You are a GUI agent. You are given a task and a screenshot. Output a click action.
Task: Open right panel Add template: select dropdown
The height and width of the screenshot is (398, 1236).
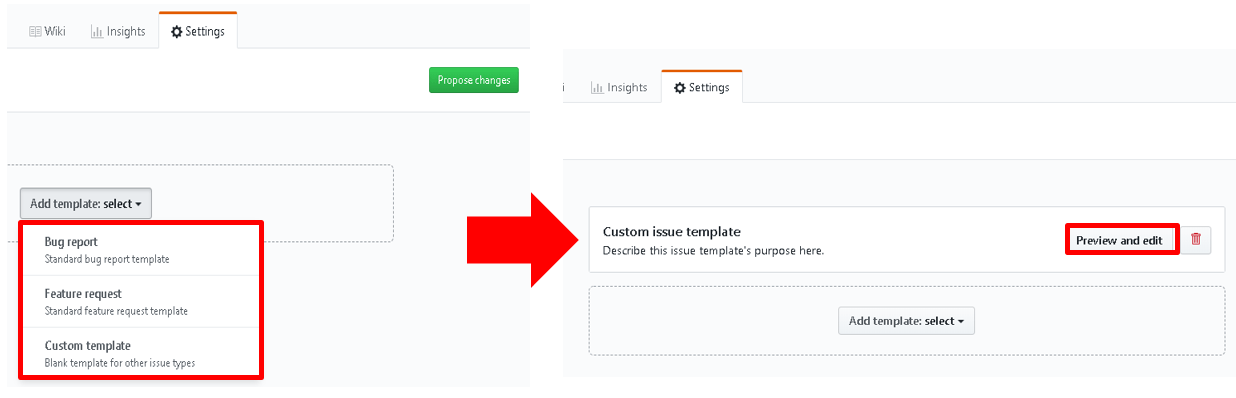(906, 321)
